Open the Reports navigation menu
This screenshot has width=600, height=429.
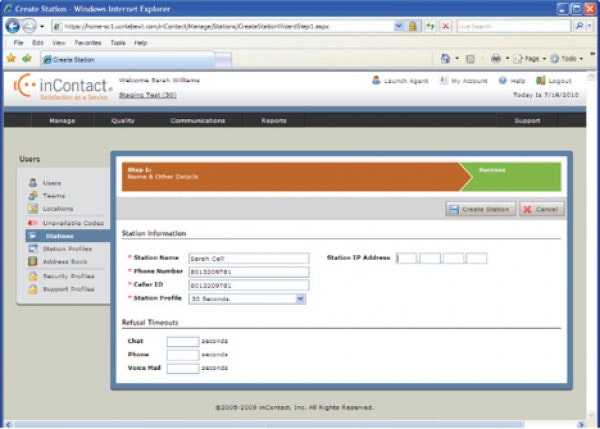click(x=274, y=121)
